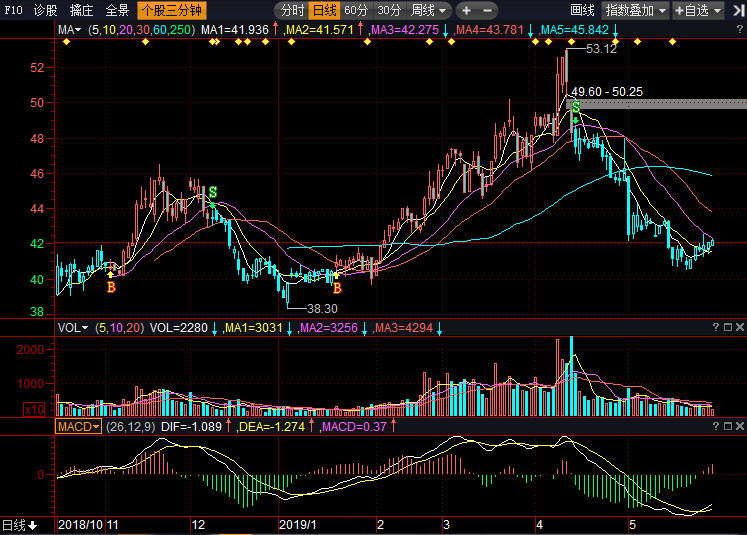Click the help question mark on VOL panel

716,328
